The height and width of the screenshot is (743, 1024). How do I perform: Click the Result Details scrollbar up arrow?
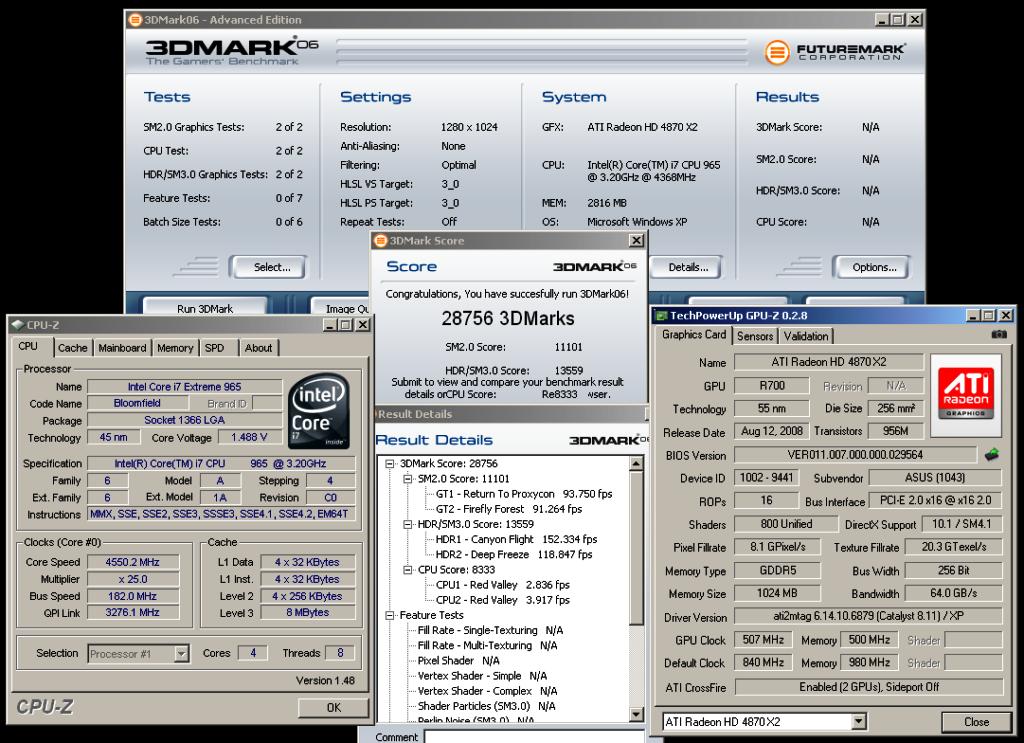(x=636, y=464)
